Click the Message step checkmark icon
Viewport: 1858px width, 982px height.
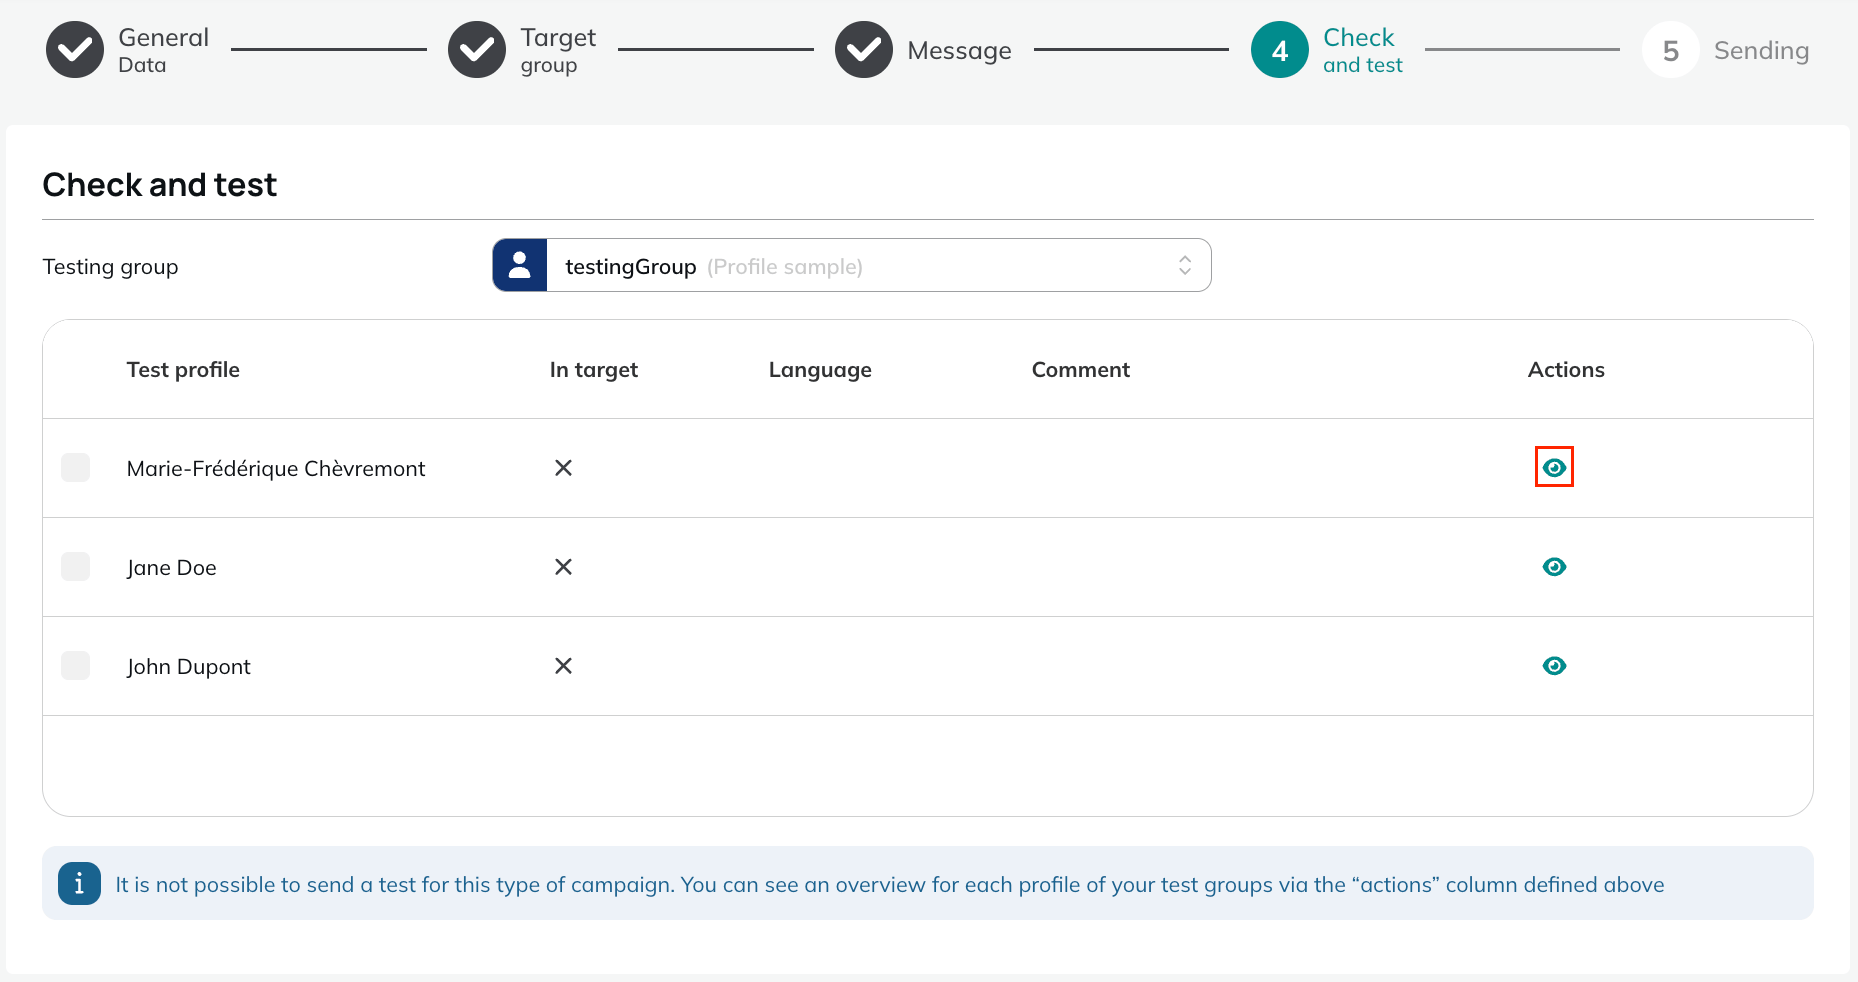(864, 50)
